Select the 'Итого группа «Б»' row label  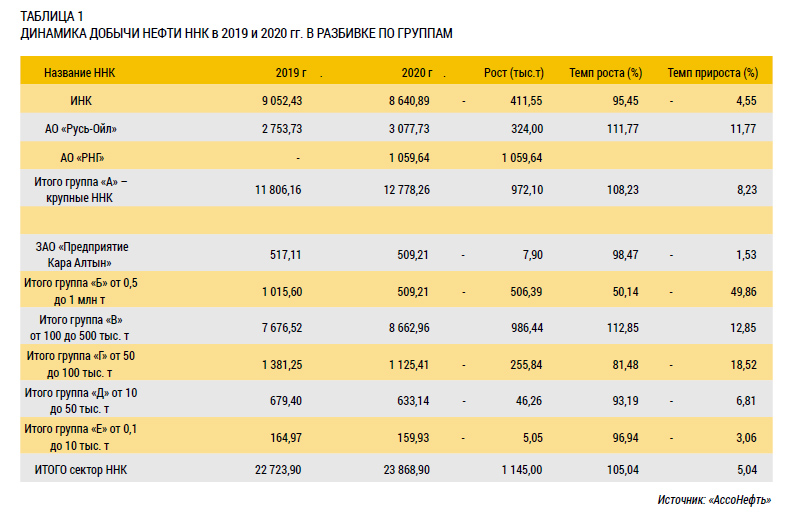coord(81,291)
